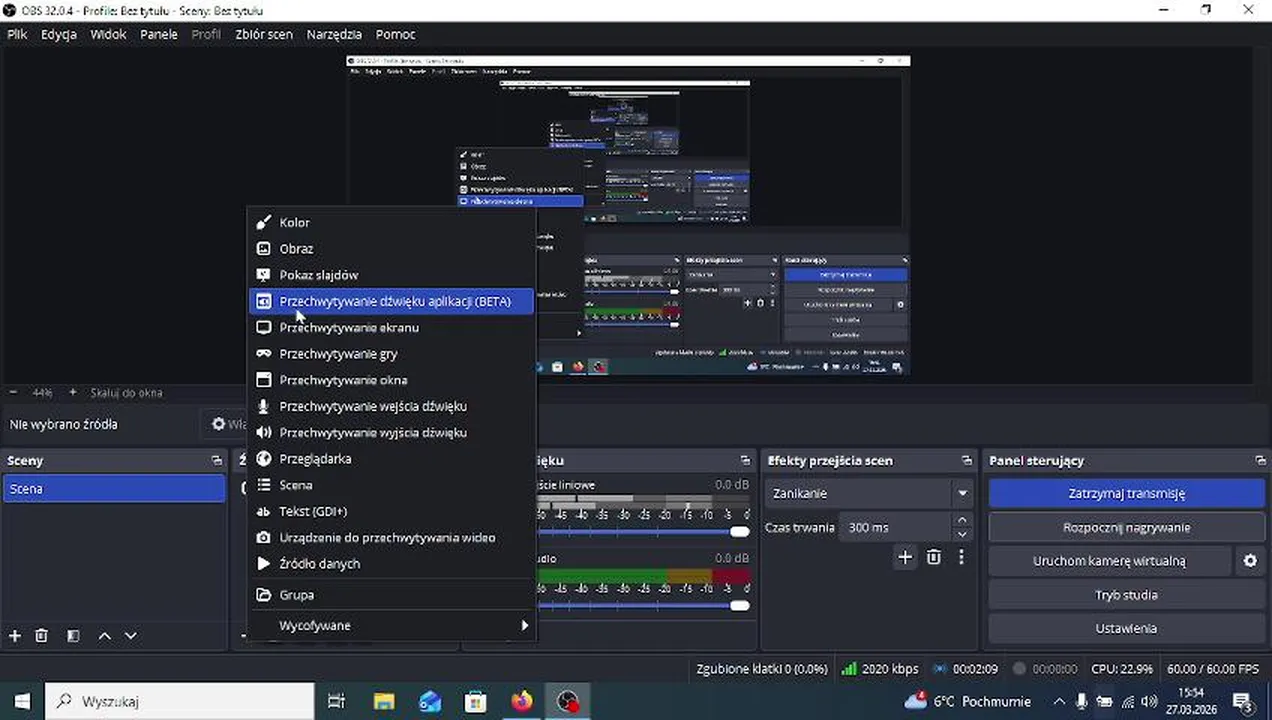Add a transition with the plus icon
The height and width of the screenshot is (720, 1272).
coord(905,557)
